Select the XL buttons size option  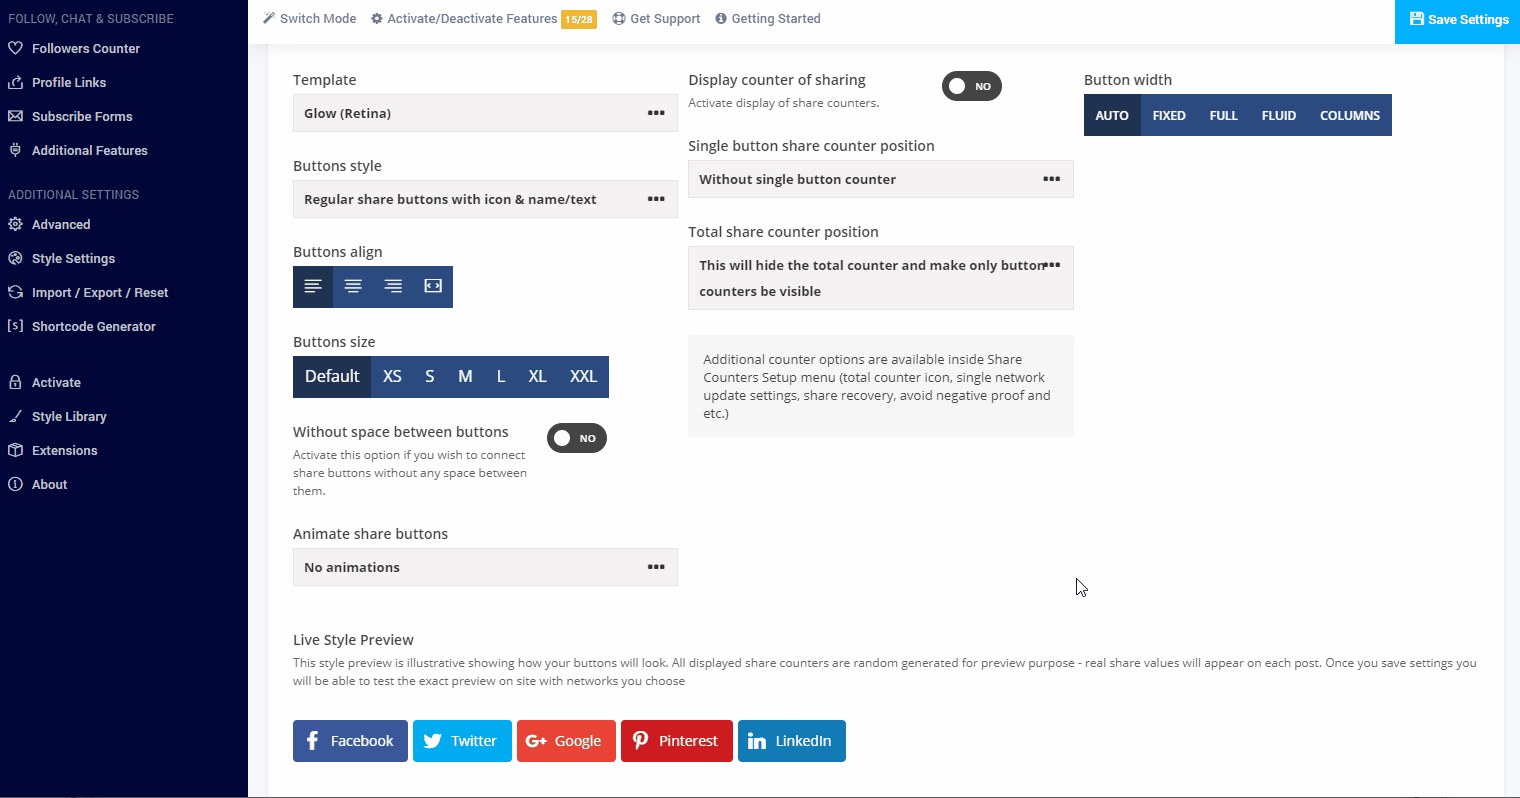[x=537, y=377]
